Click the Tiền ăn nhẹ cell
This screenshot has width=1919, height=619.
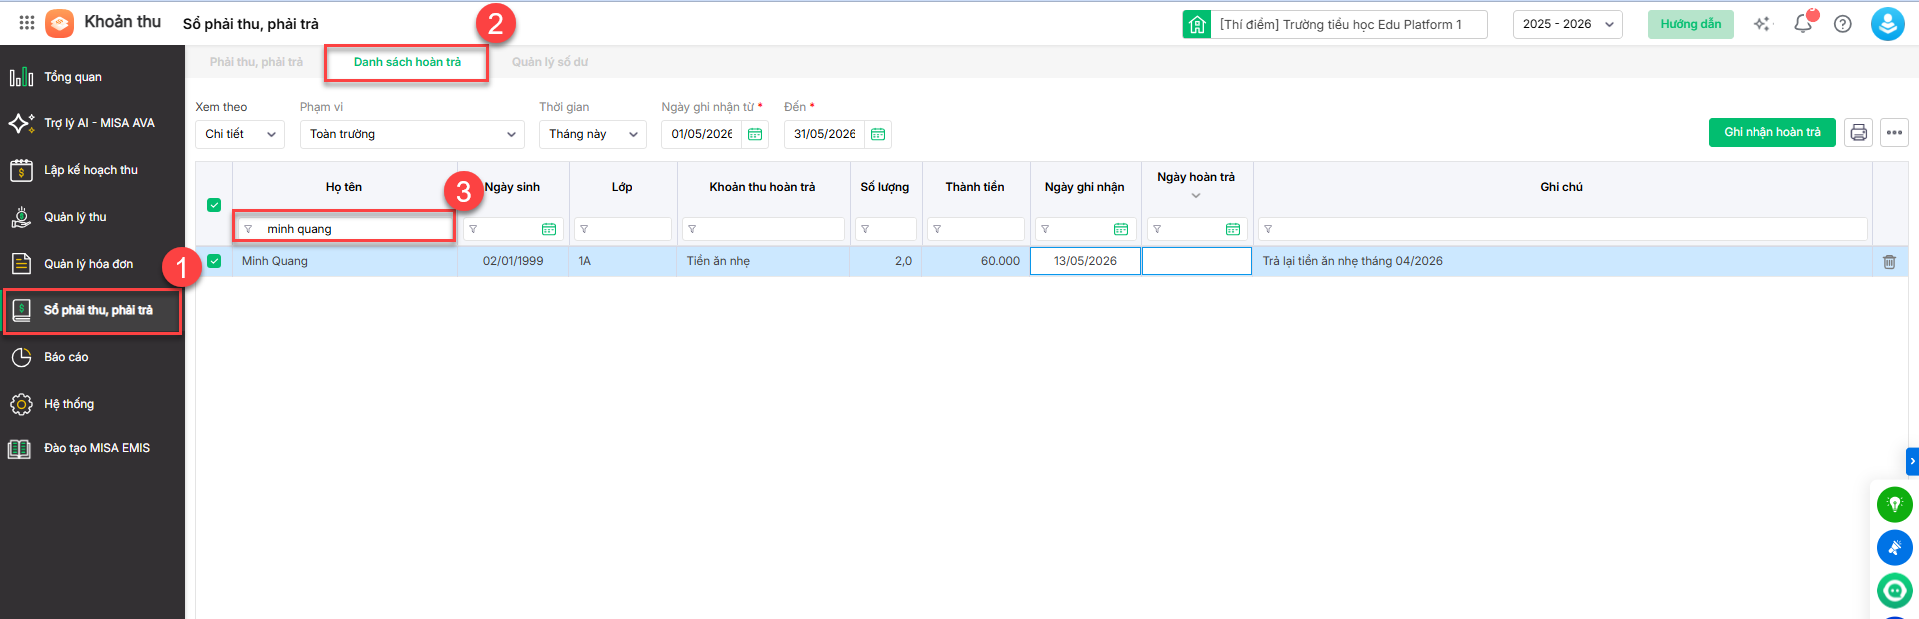(x=763, y=261)
